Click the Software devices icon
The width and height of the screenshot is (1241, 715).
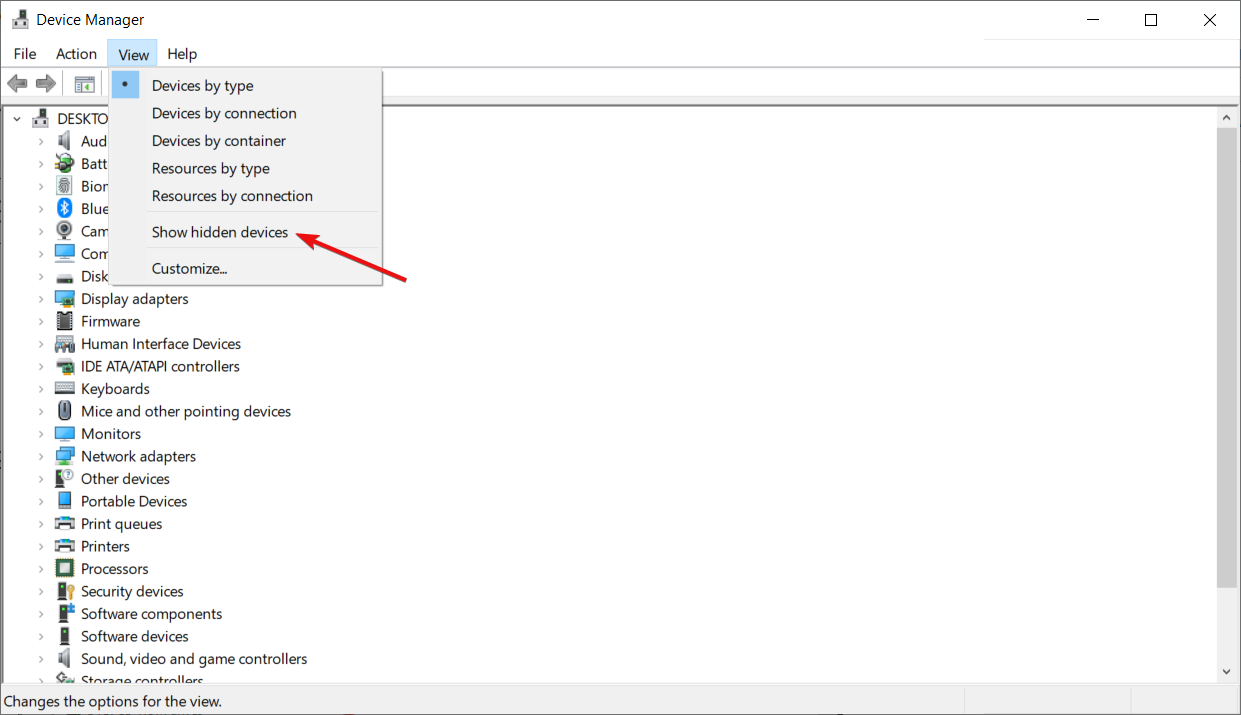pyautogui.click(x=65, y=636)
